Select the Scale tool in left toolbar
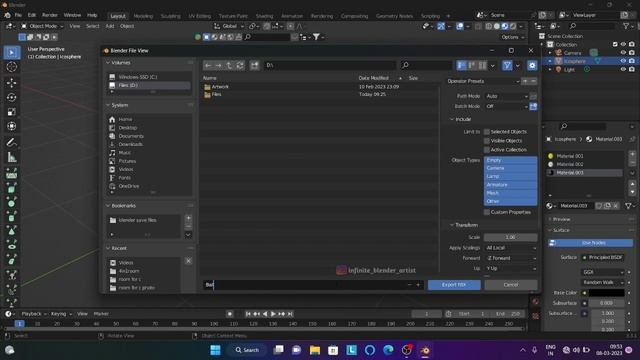 click(x=11, y=112)
